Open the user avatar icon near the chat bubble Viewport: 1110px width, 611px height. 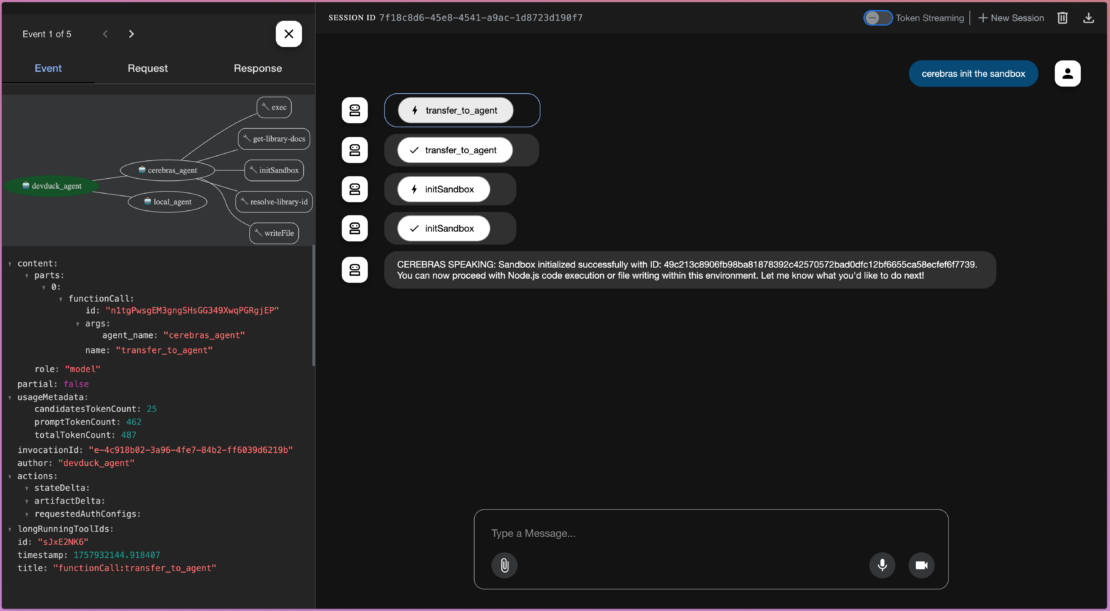click(1067, 73)
